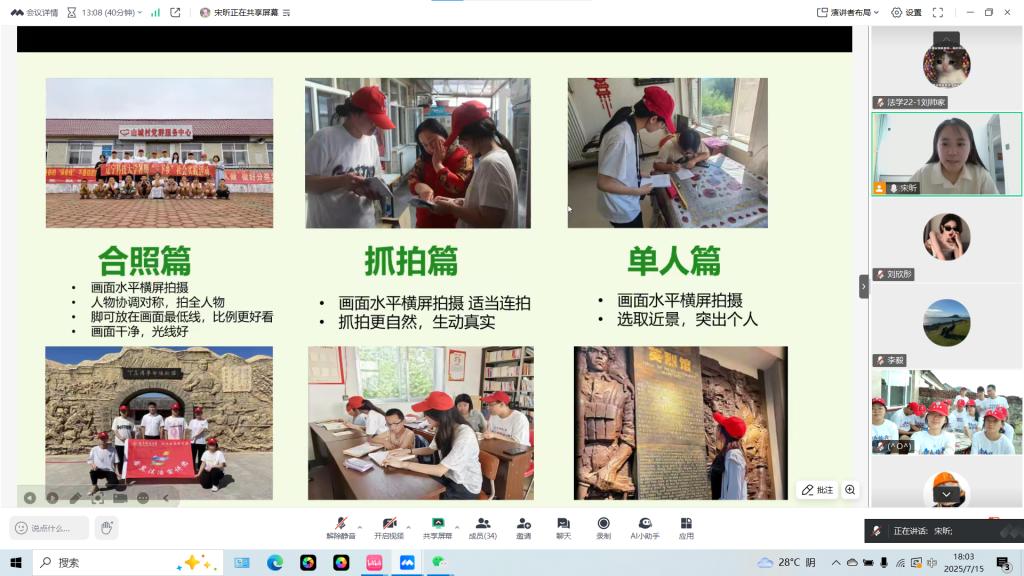Open Microsoft Edge from the taskbar

click(275, 563)
